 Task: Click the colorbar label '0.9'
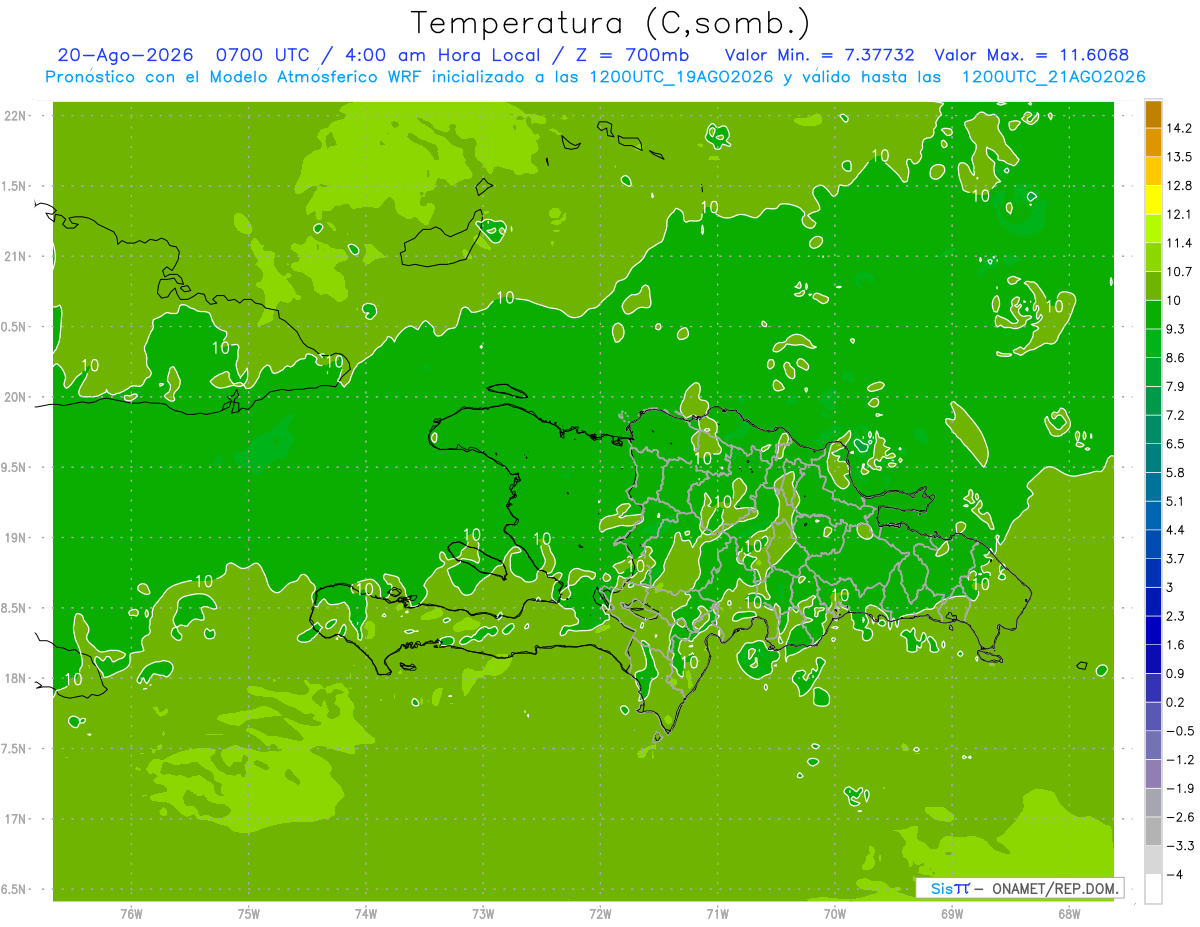pos(1177,674)
